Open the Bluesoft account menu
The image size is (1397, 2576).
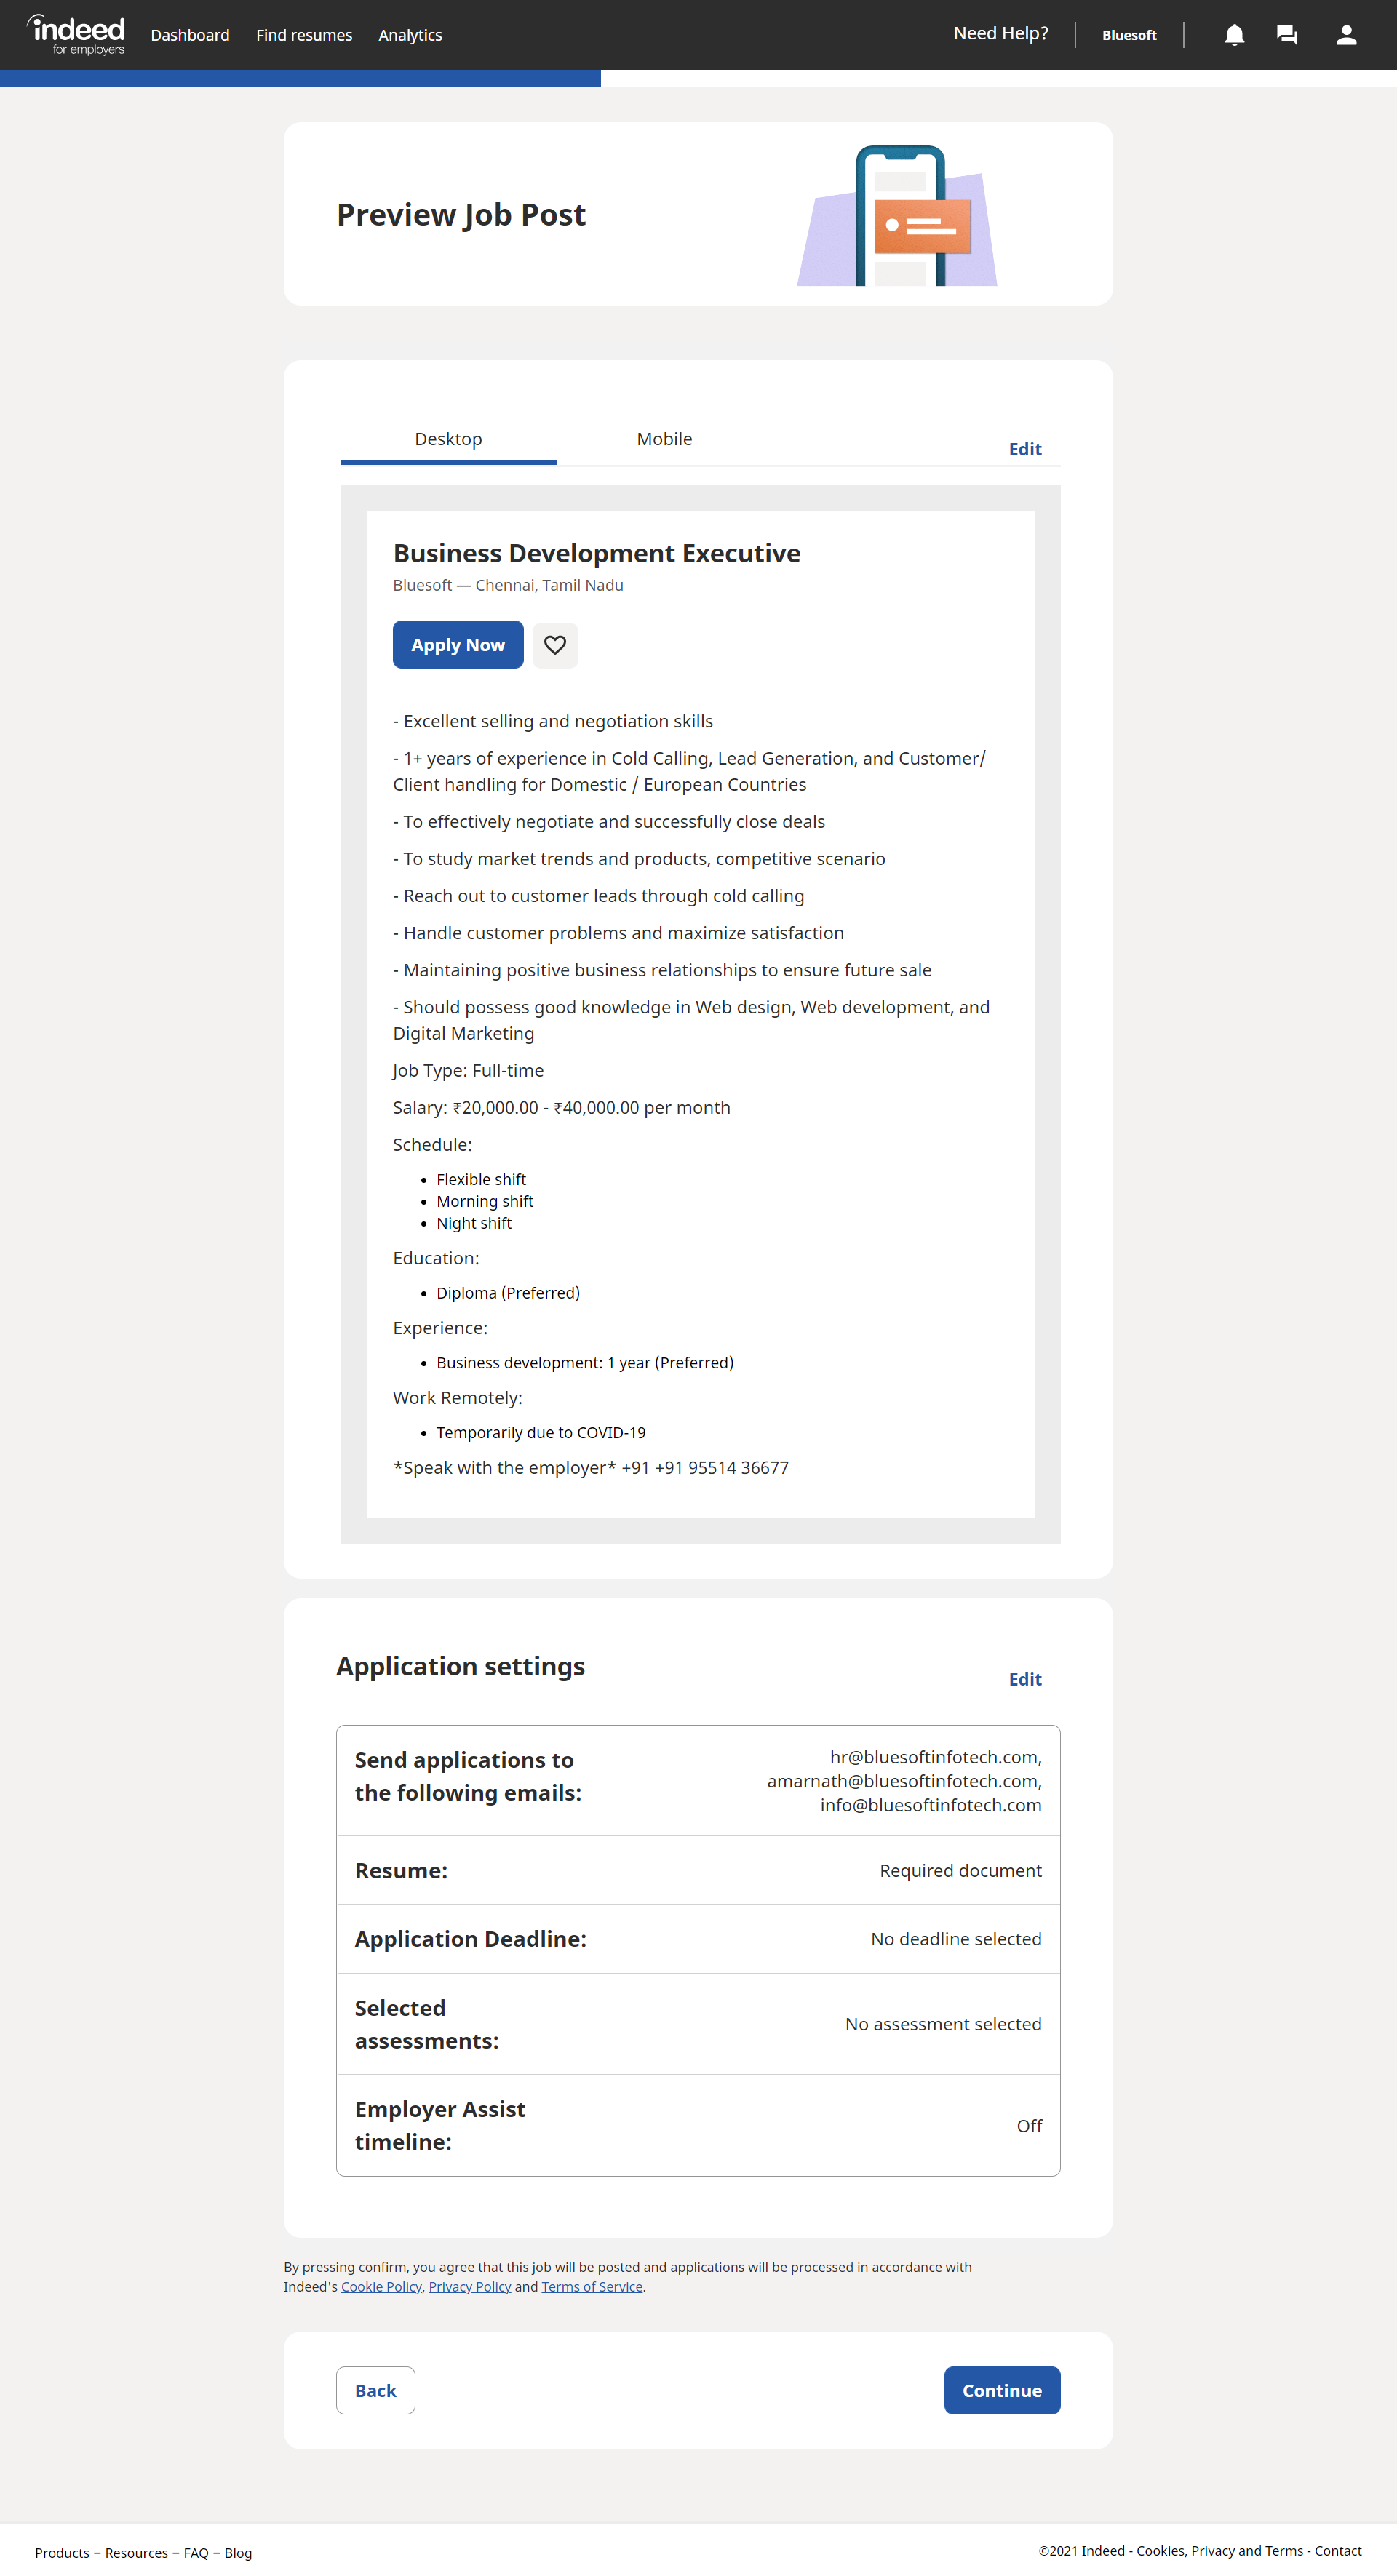[x=1129, y=35]
